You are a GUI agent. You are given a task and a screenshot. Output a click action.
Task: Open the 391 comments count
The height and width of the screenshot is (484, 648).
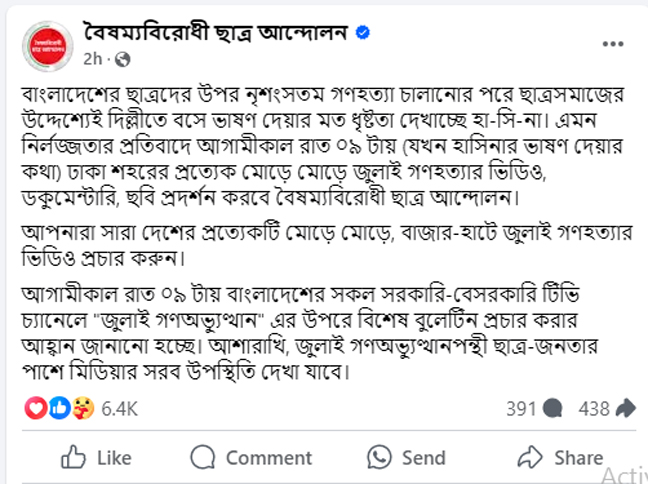point(521,409)
